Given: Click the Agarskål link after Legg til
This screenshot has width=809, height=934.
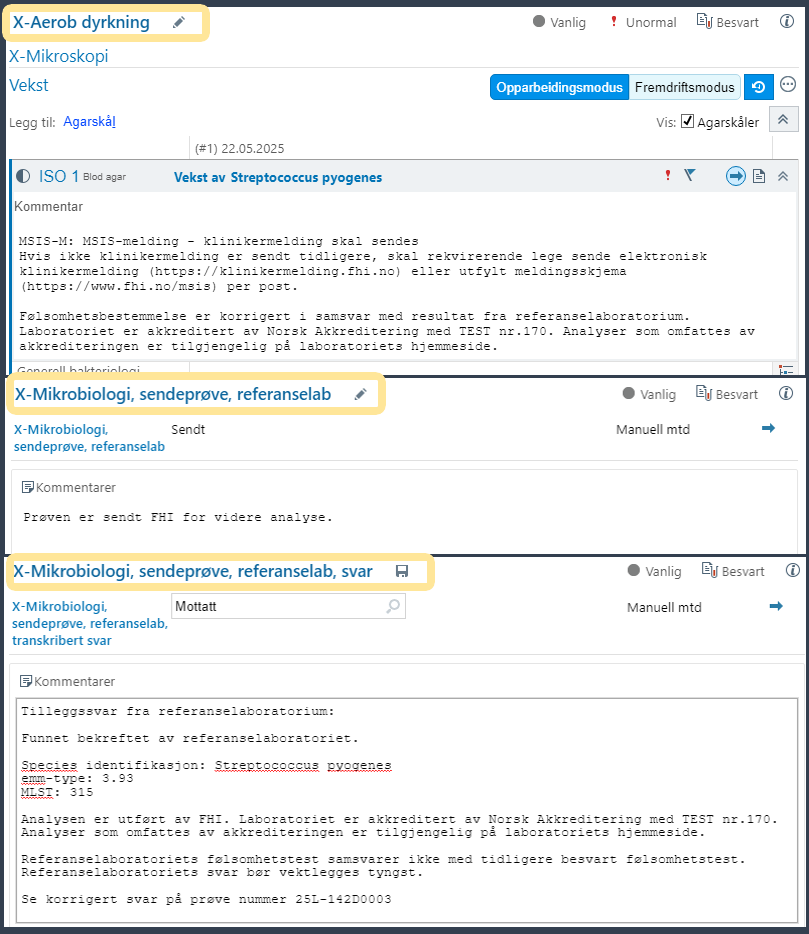Looking at the screenshot, I should [90, 122].
